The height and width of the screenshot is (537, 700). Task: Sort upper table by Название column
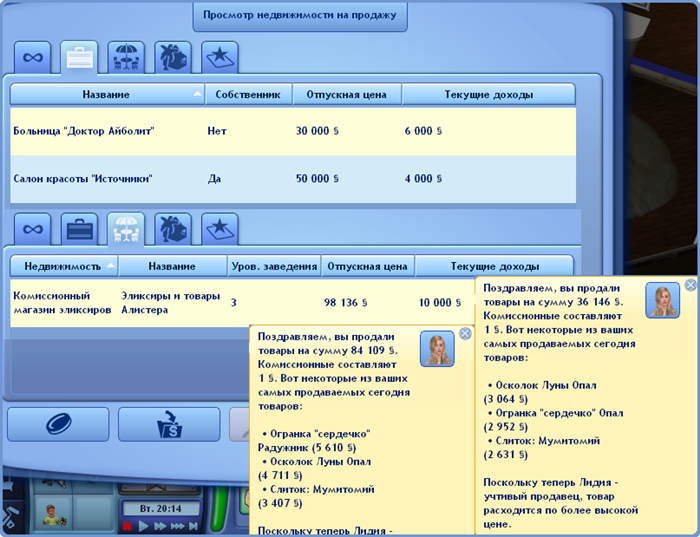tap(107, 94)
